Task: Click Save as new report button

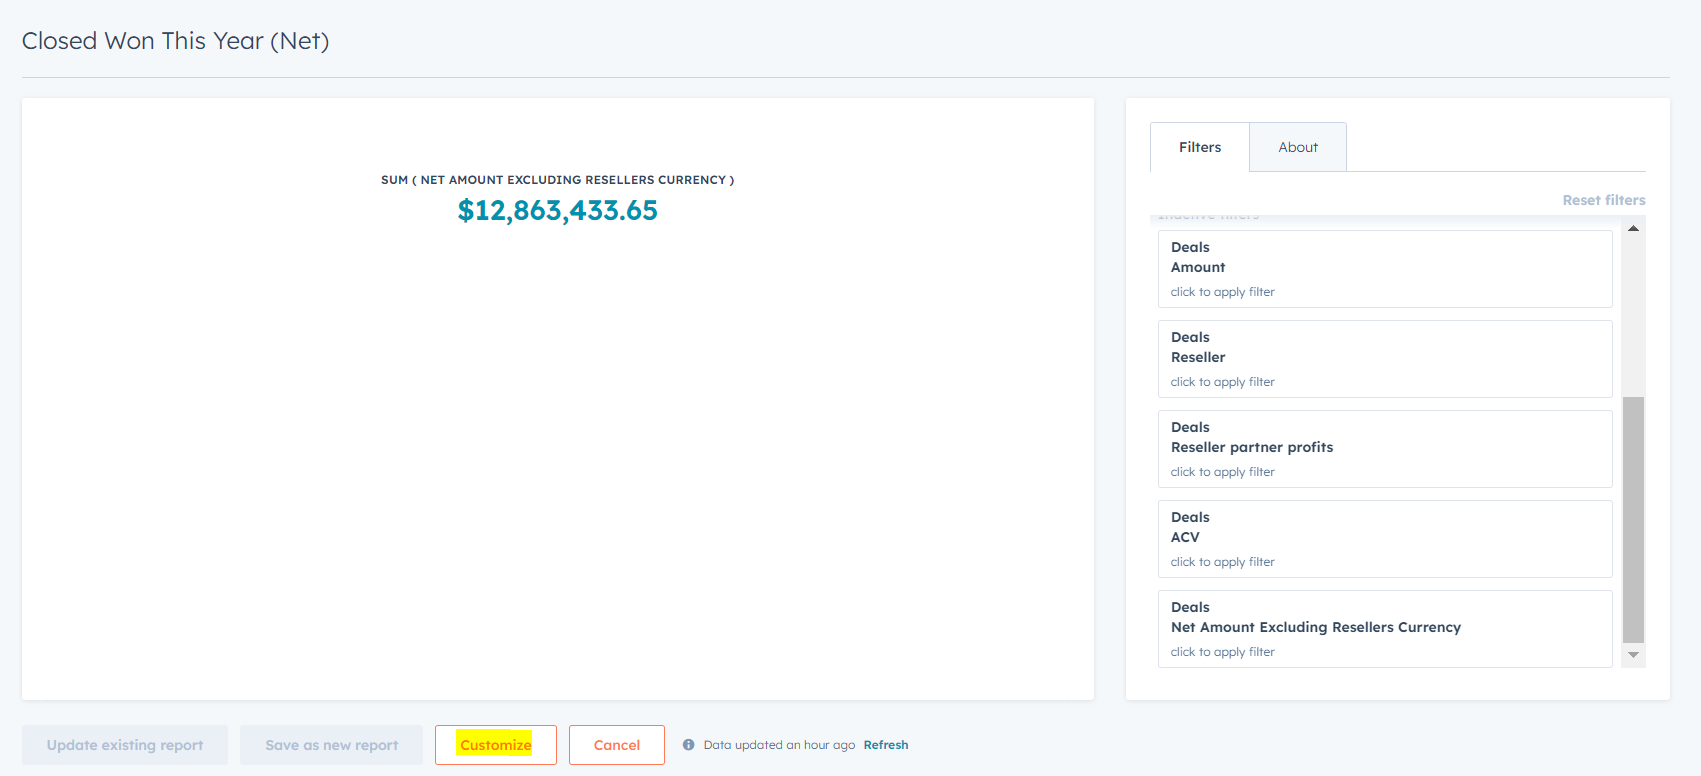Action: 331,745
